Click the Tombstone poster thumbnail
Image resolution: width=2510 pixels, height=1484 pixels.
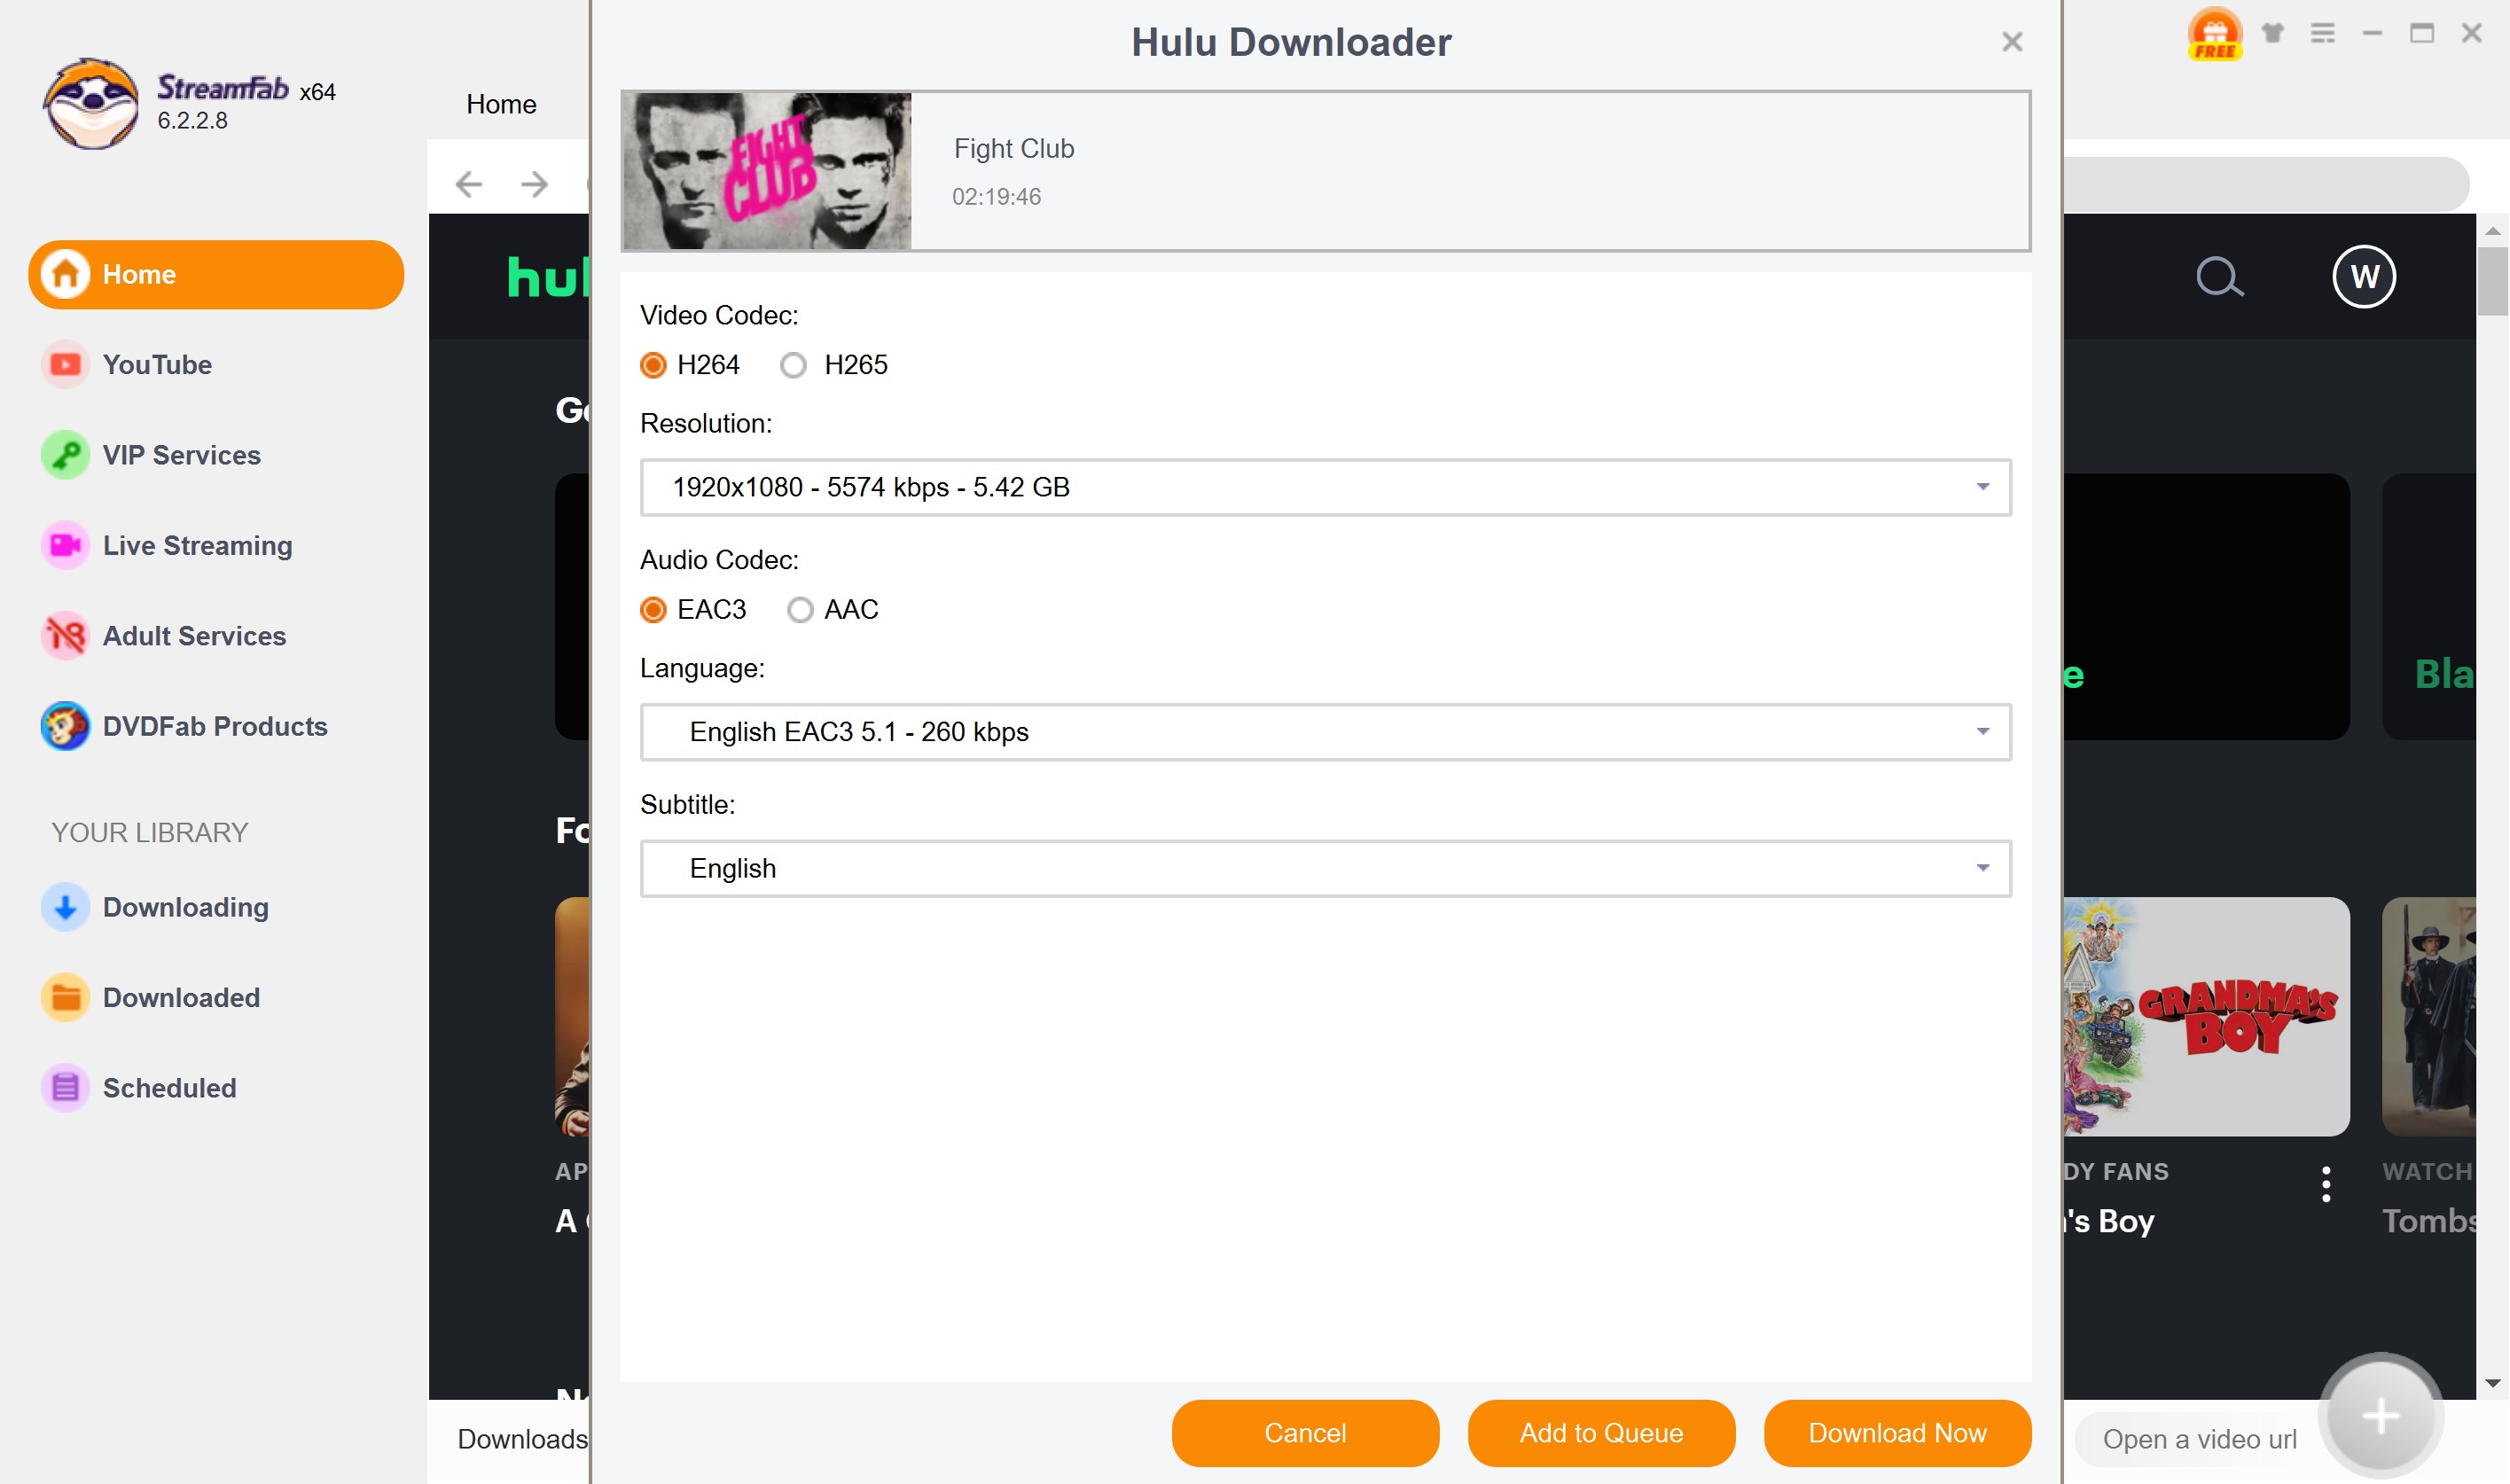tap(2429, 1016)
